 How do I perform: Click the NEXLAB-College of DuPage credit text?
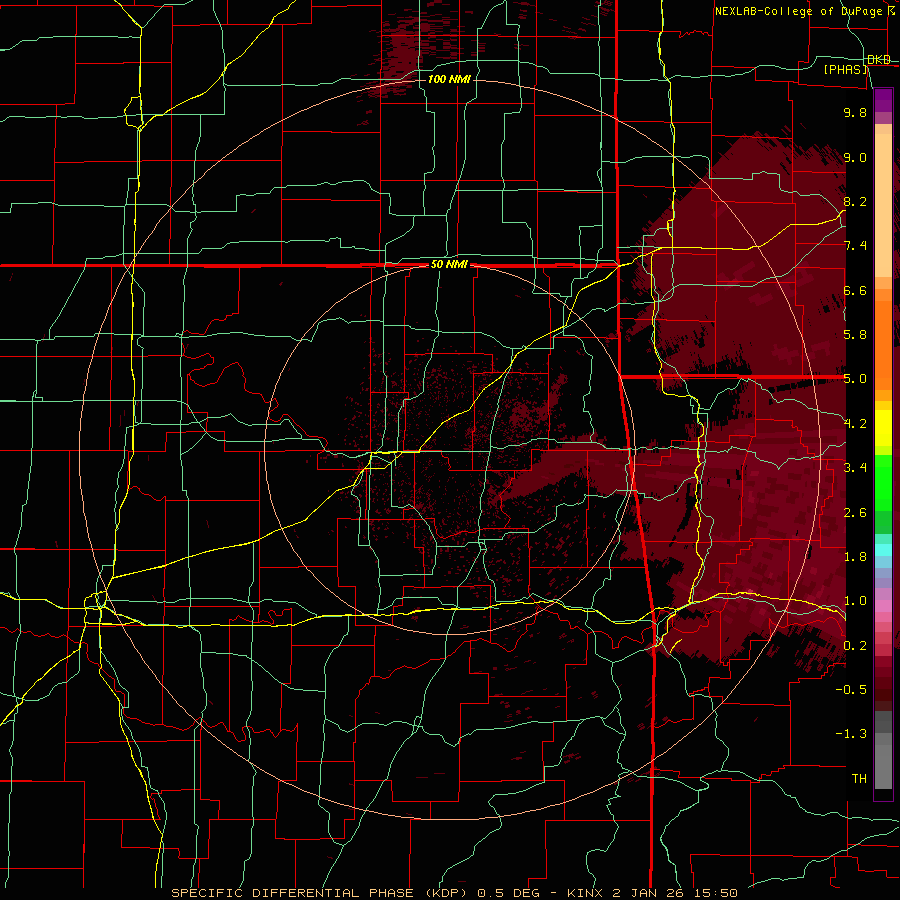point(801,11)
